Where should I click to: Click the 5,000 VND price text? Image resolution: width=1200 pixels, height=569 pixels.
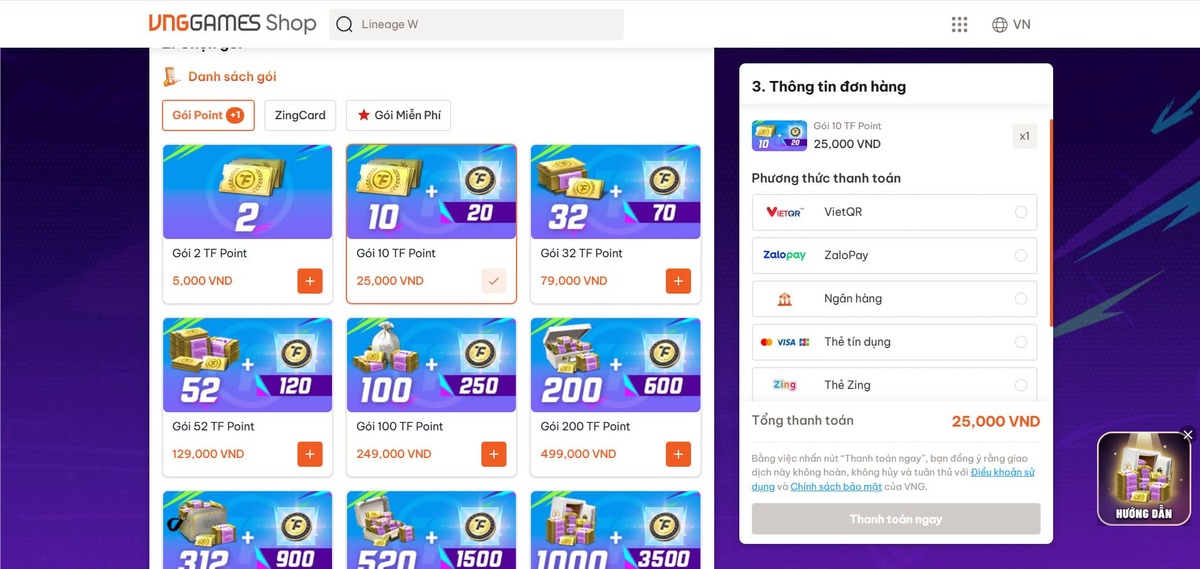tap(202, 281)
